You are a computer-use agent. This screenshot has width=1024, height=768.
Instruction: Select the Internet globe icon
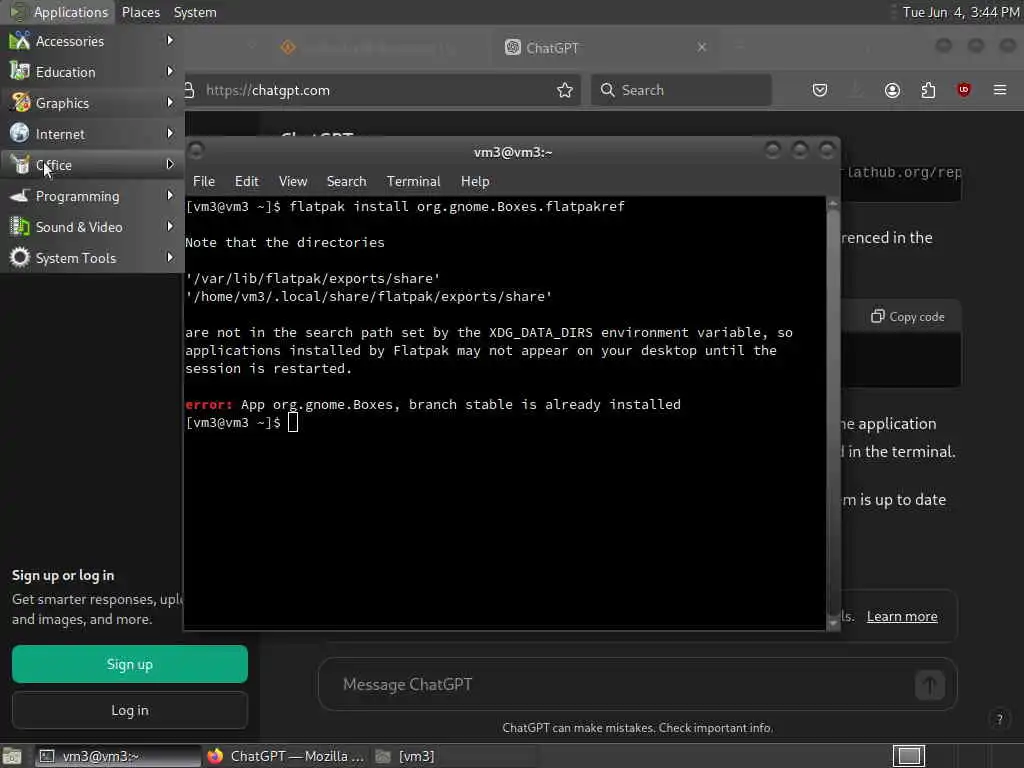(x=20, y=133)
